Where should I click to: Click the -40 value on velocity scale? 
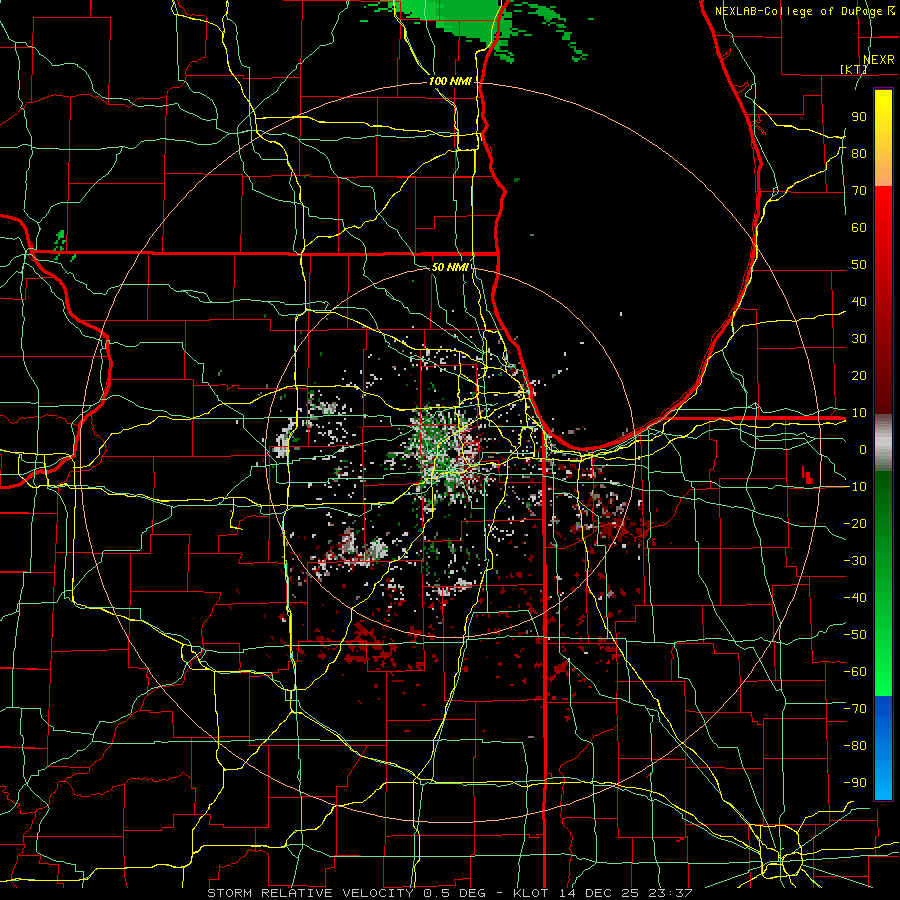[855, 598]
